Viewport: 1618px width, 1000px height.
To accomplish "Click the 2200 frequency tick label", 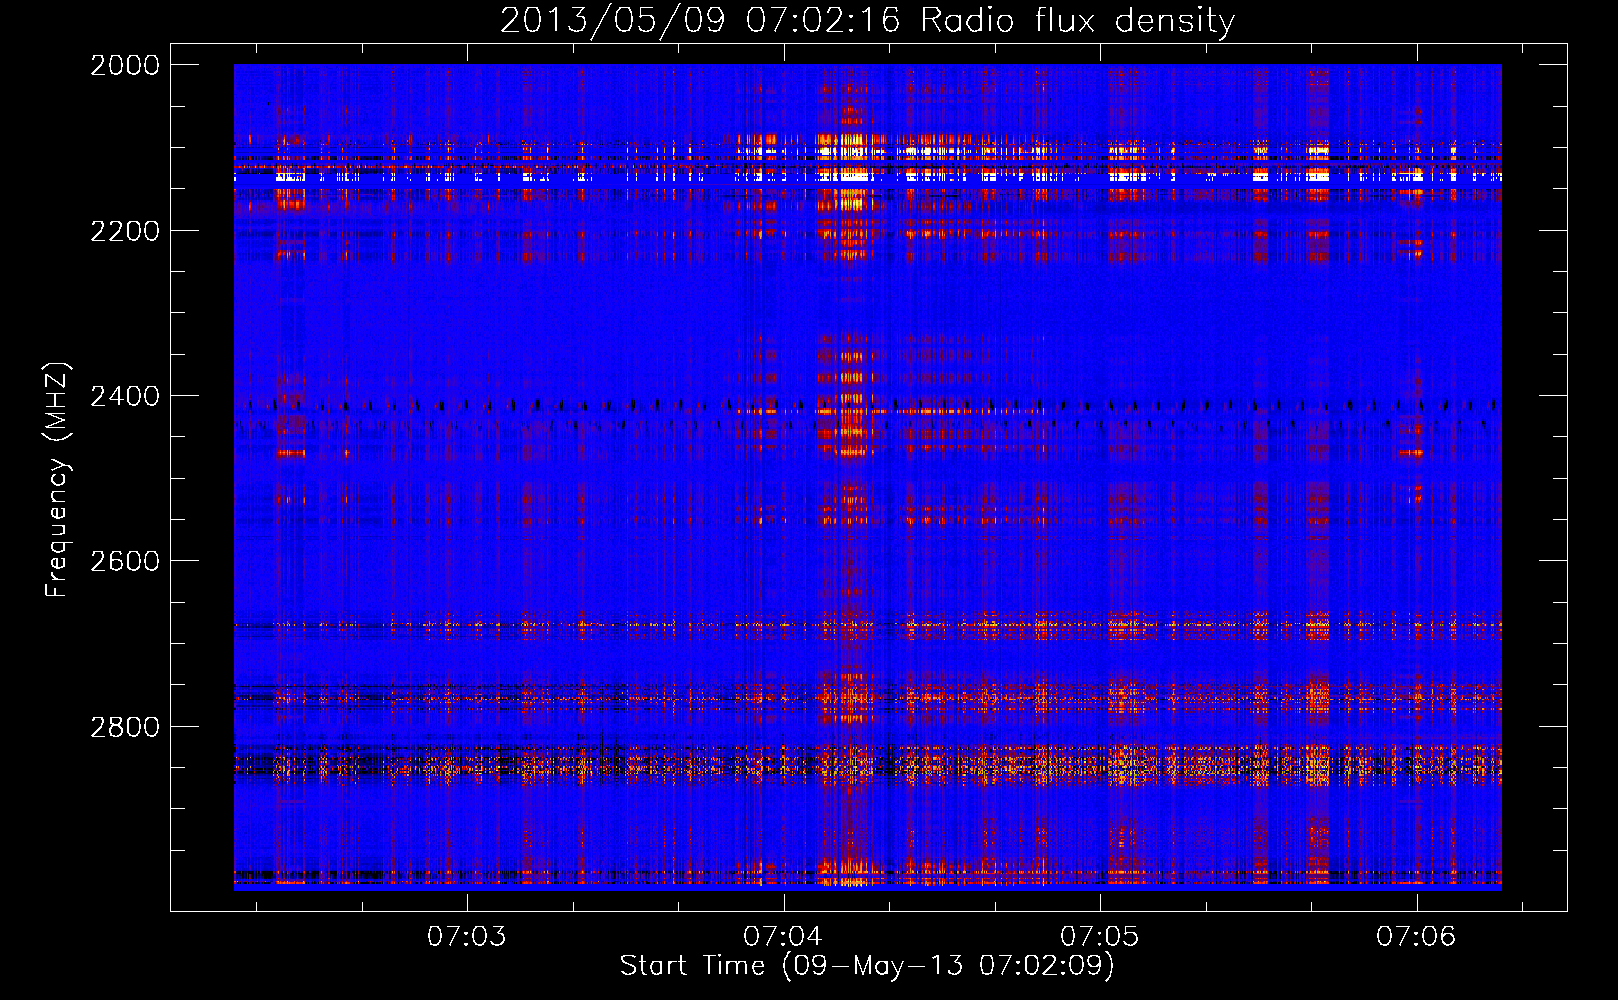I will click(125, 231).
